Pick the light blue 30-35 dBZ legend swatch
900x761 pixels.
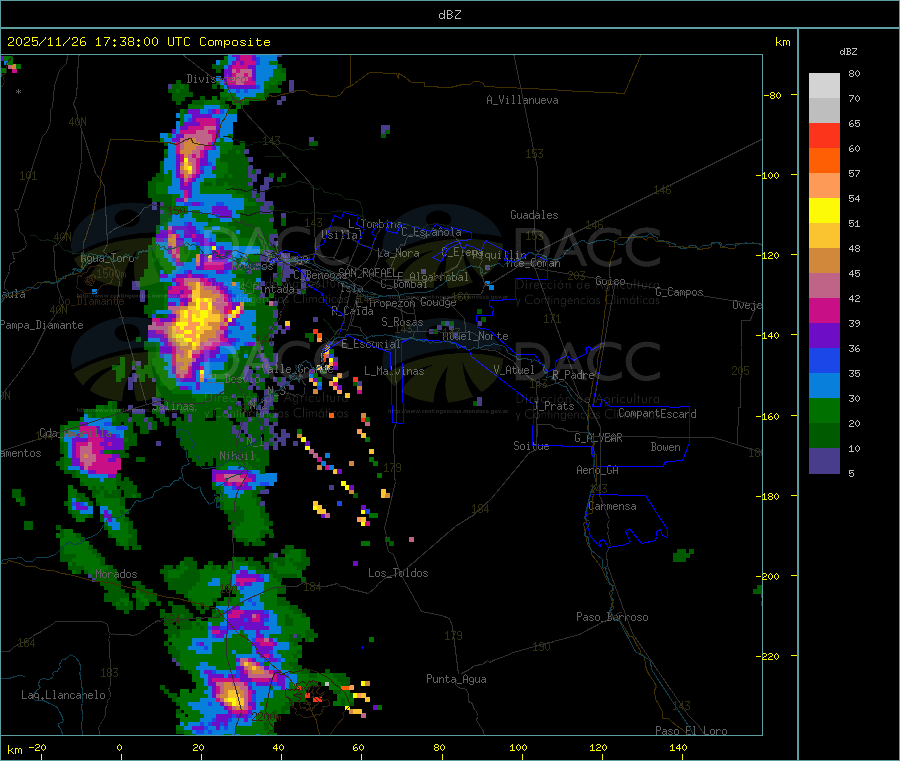824,386
